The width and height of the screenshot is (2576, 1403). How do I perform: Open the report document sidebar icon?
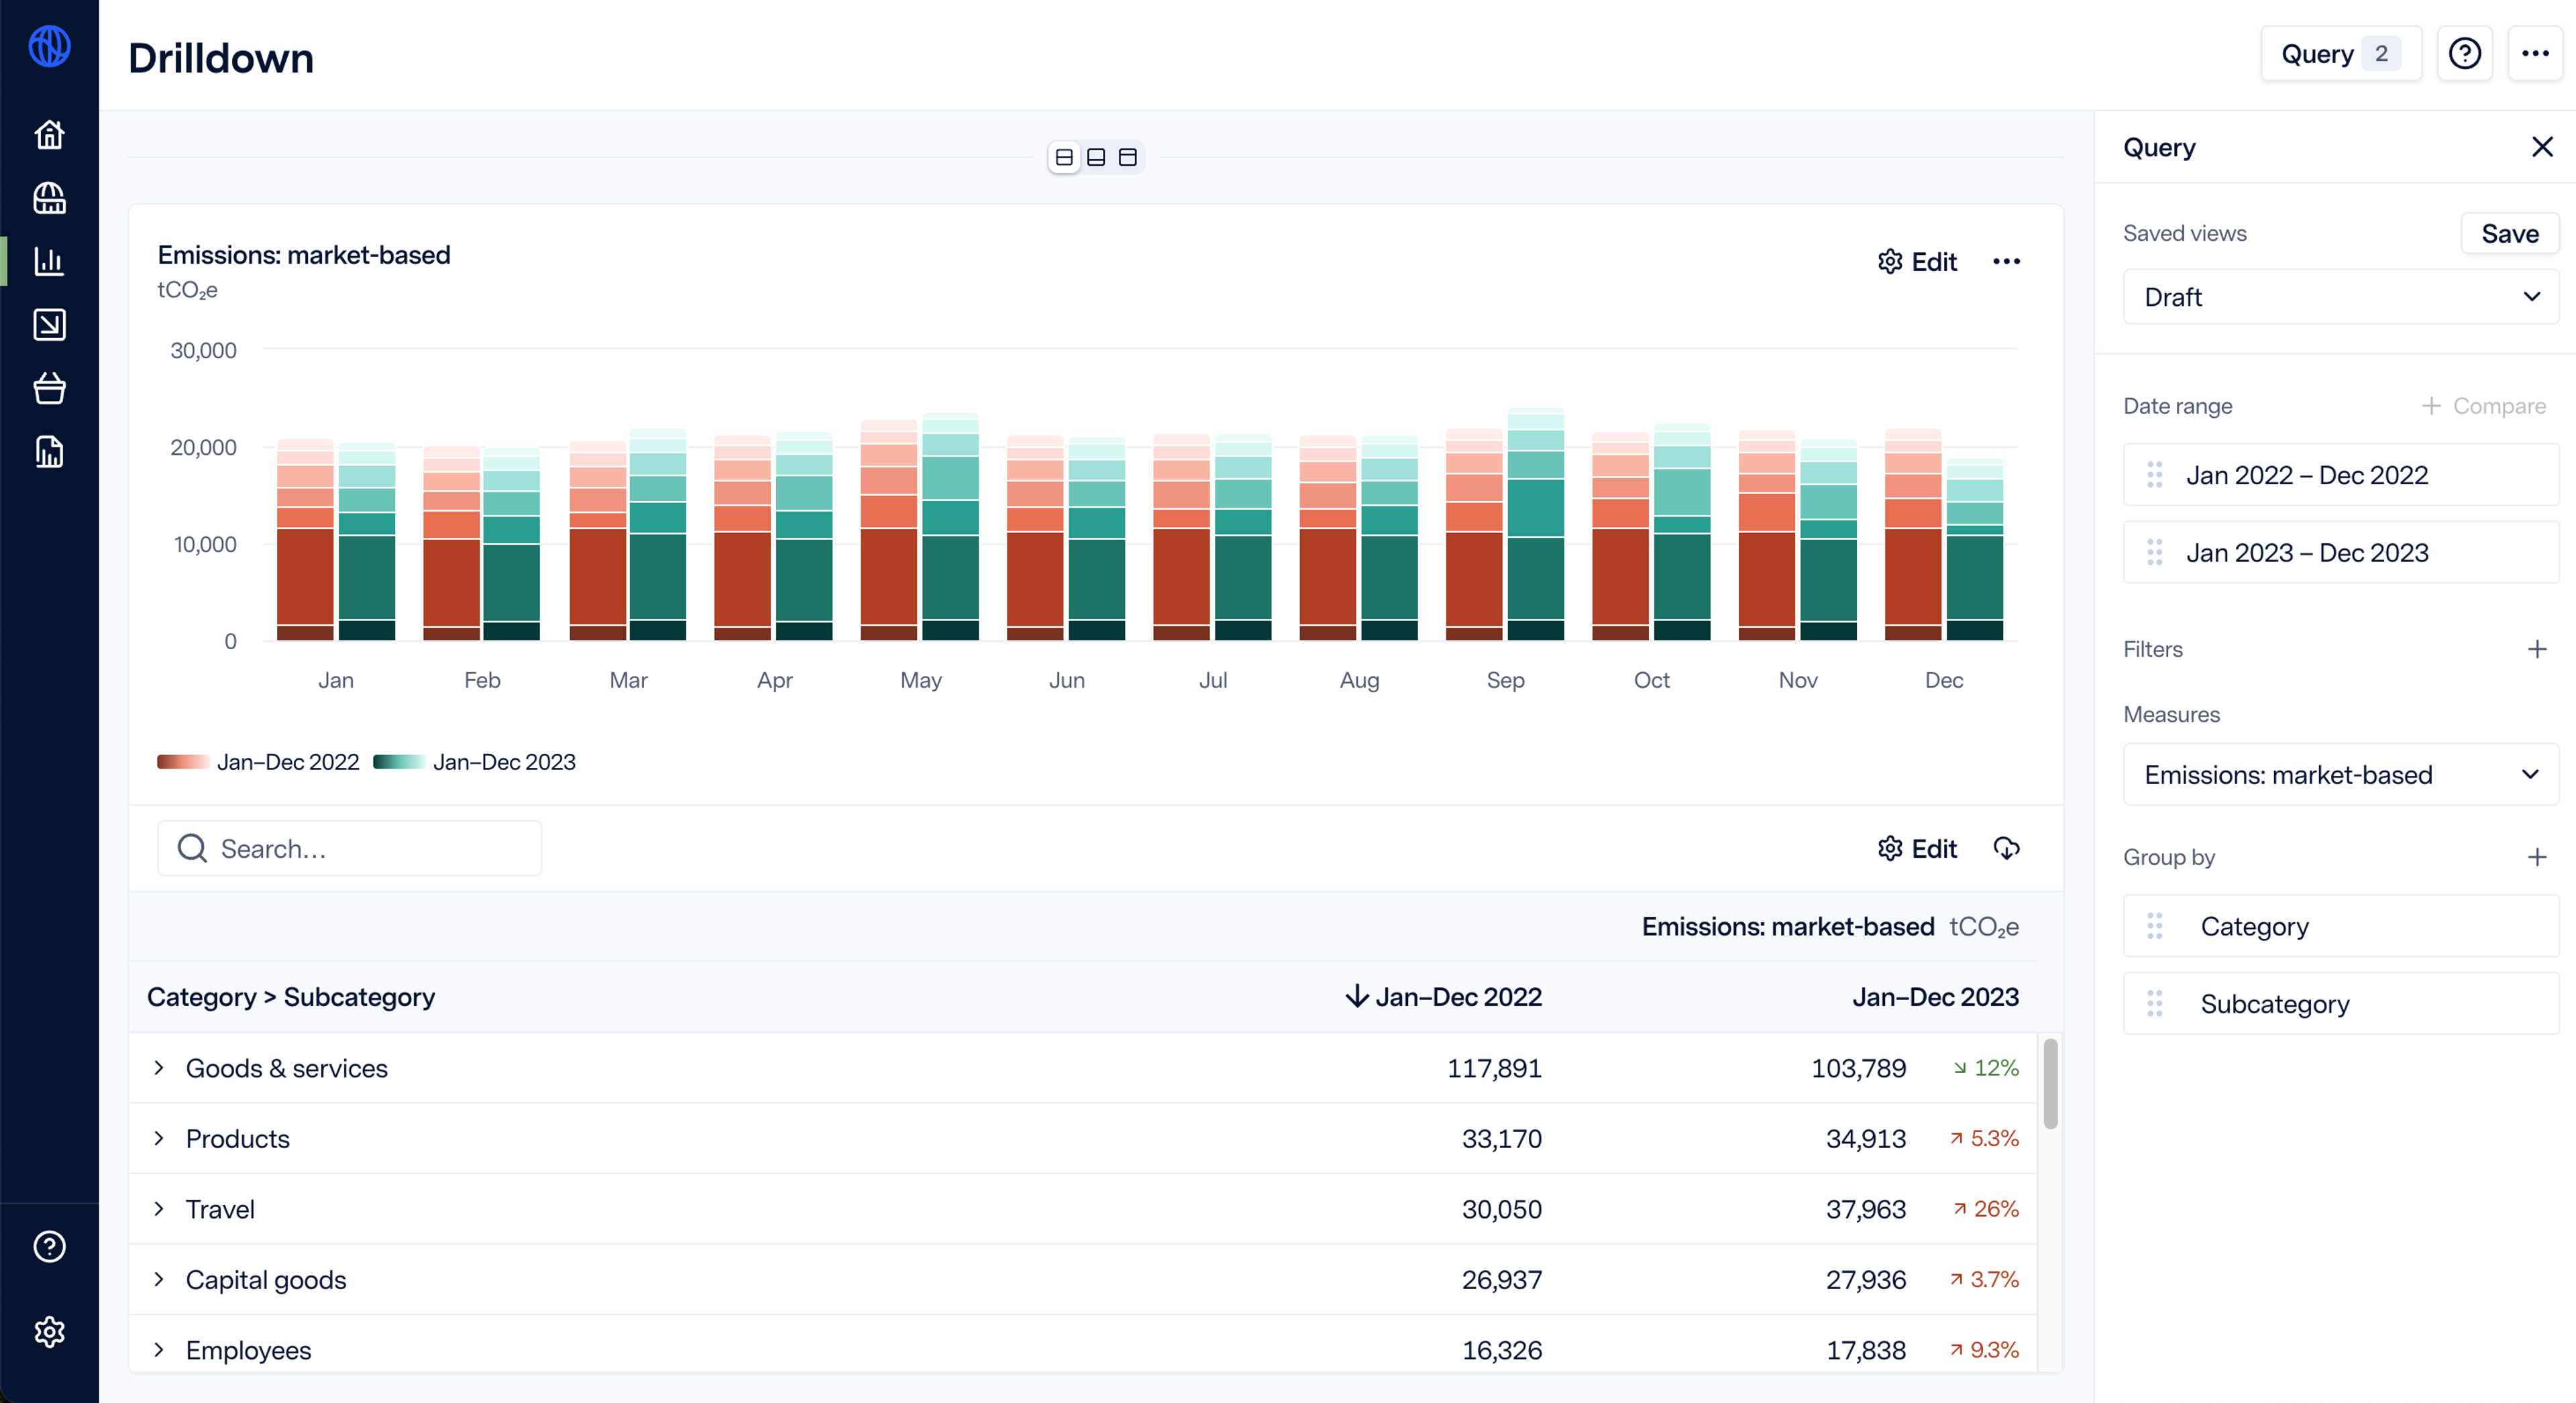tap(49, 452)
